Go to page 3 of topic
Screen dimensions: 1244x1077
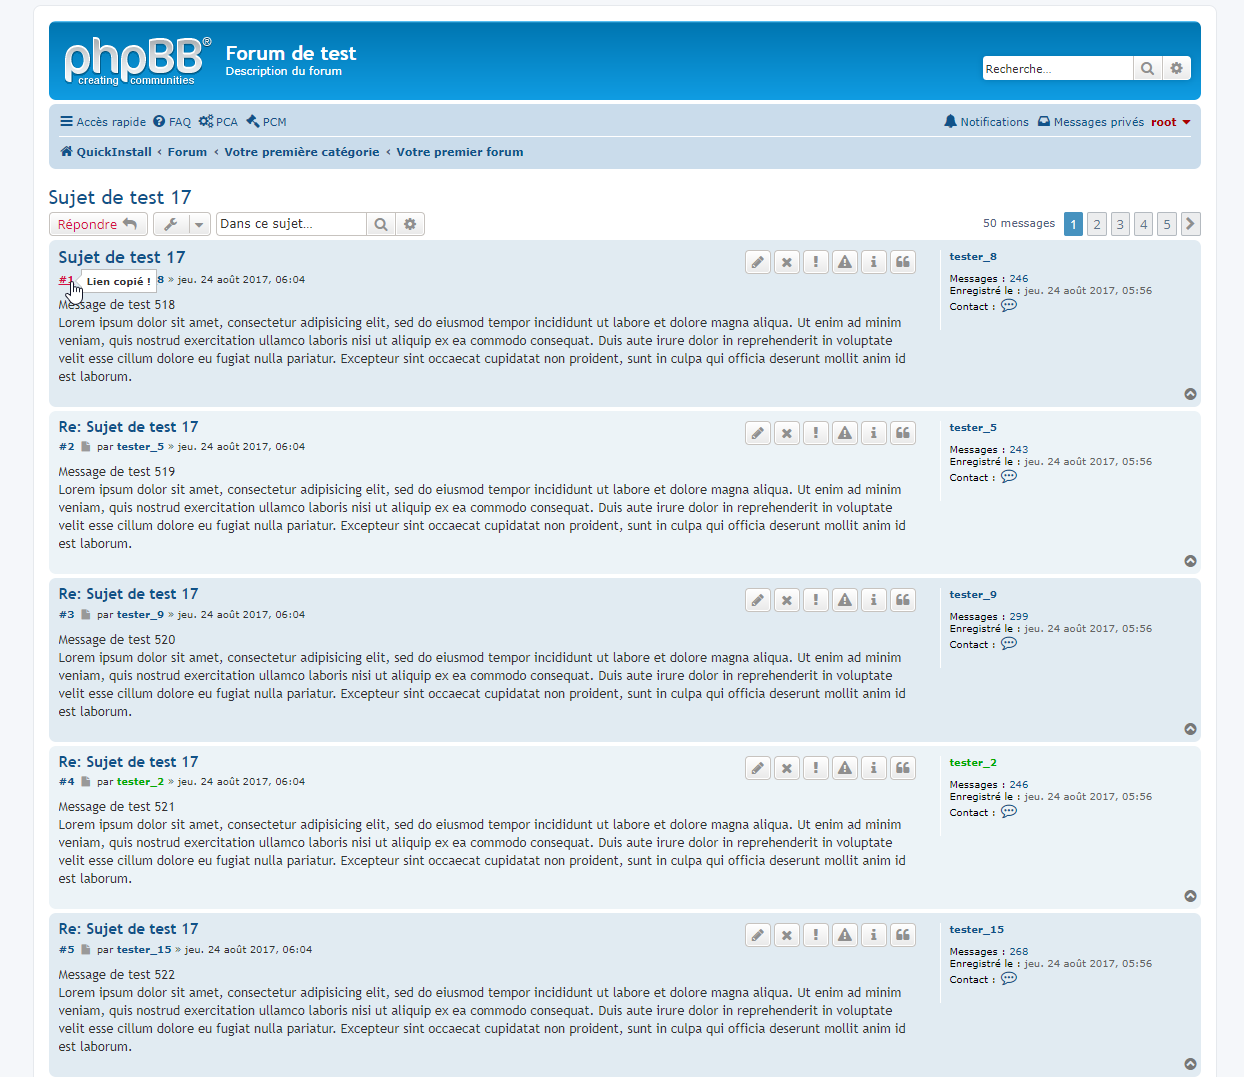(1120, 224)
